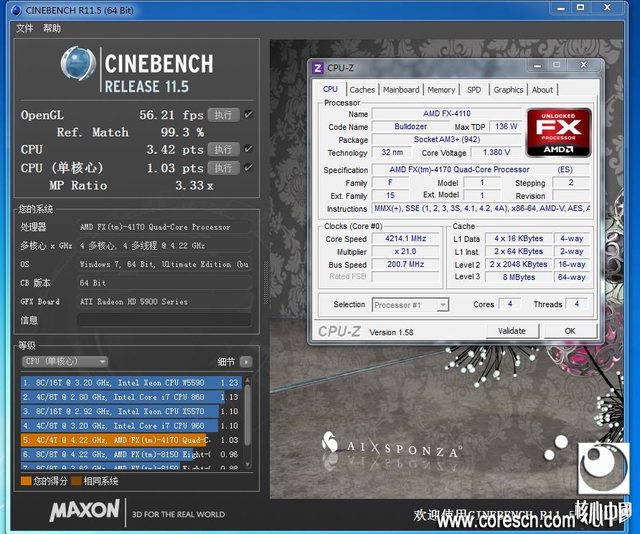Click the Level 3 cache 8 MBytes value
Viewport: 640px width, 534px height.
(x=518, y=277)
